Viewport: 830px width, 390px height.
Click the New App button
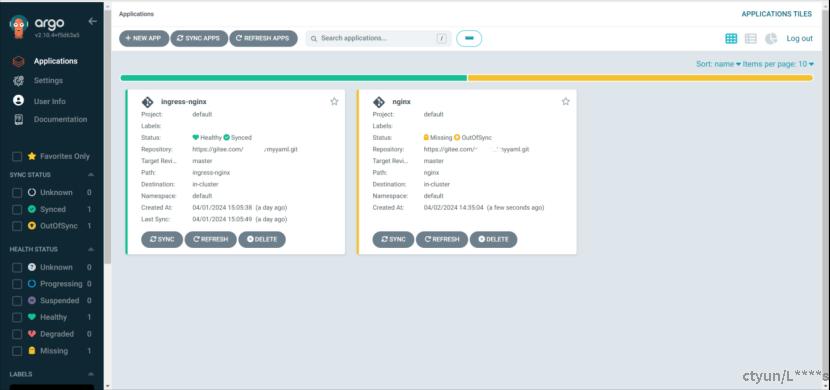click(x=144, y=39)
